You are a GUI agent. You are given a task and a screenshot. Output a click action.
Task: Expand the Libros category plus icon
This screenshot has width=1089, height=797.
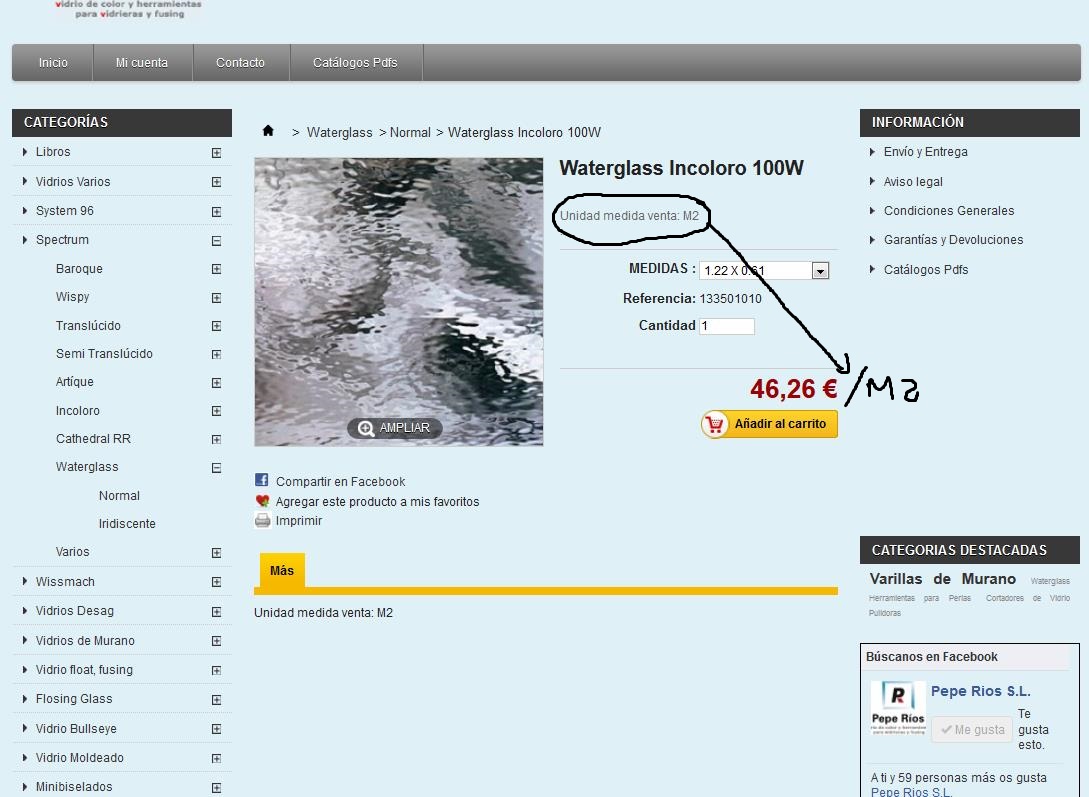click(217, 153)
